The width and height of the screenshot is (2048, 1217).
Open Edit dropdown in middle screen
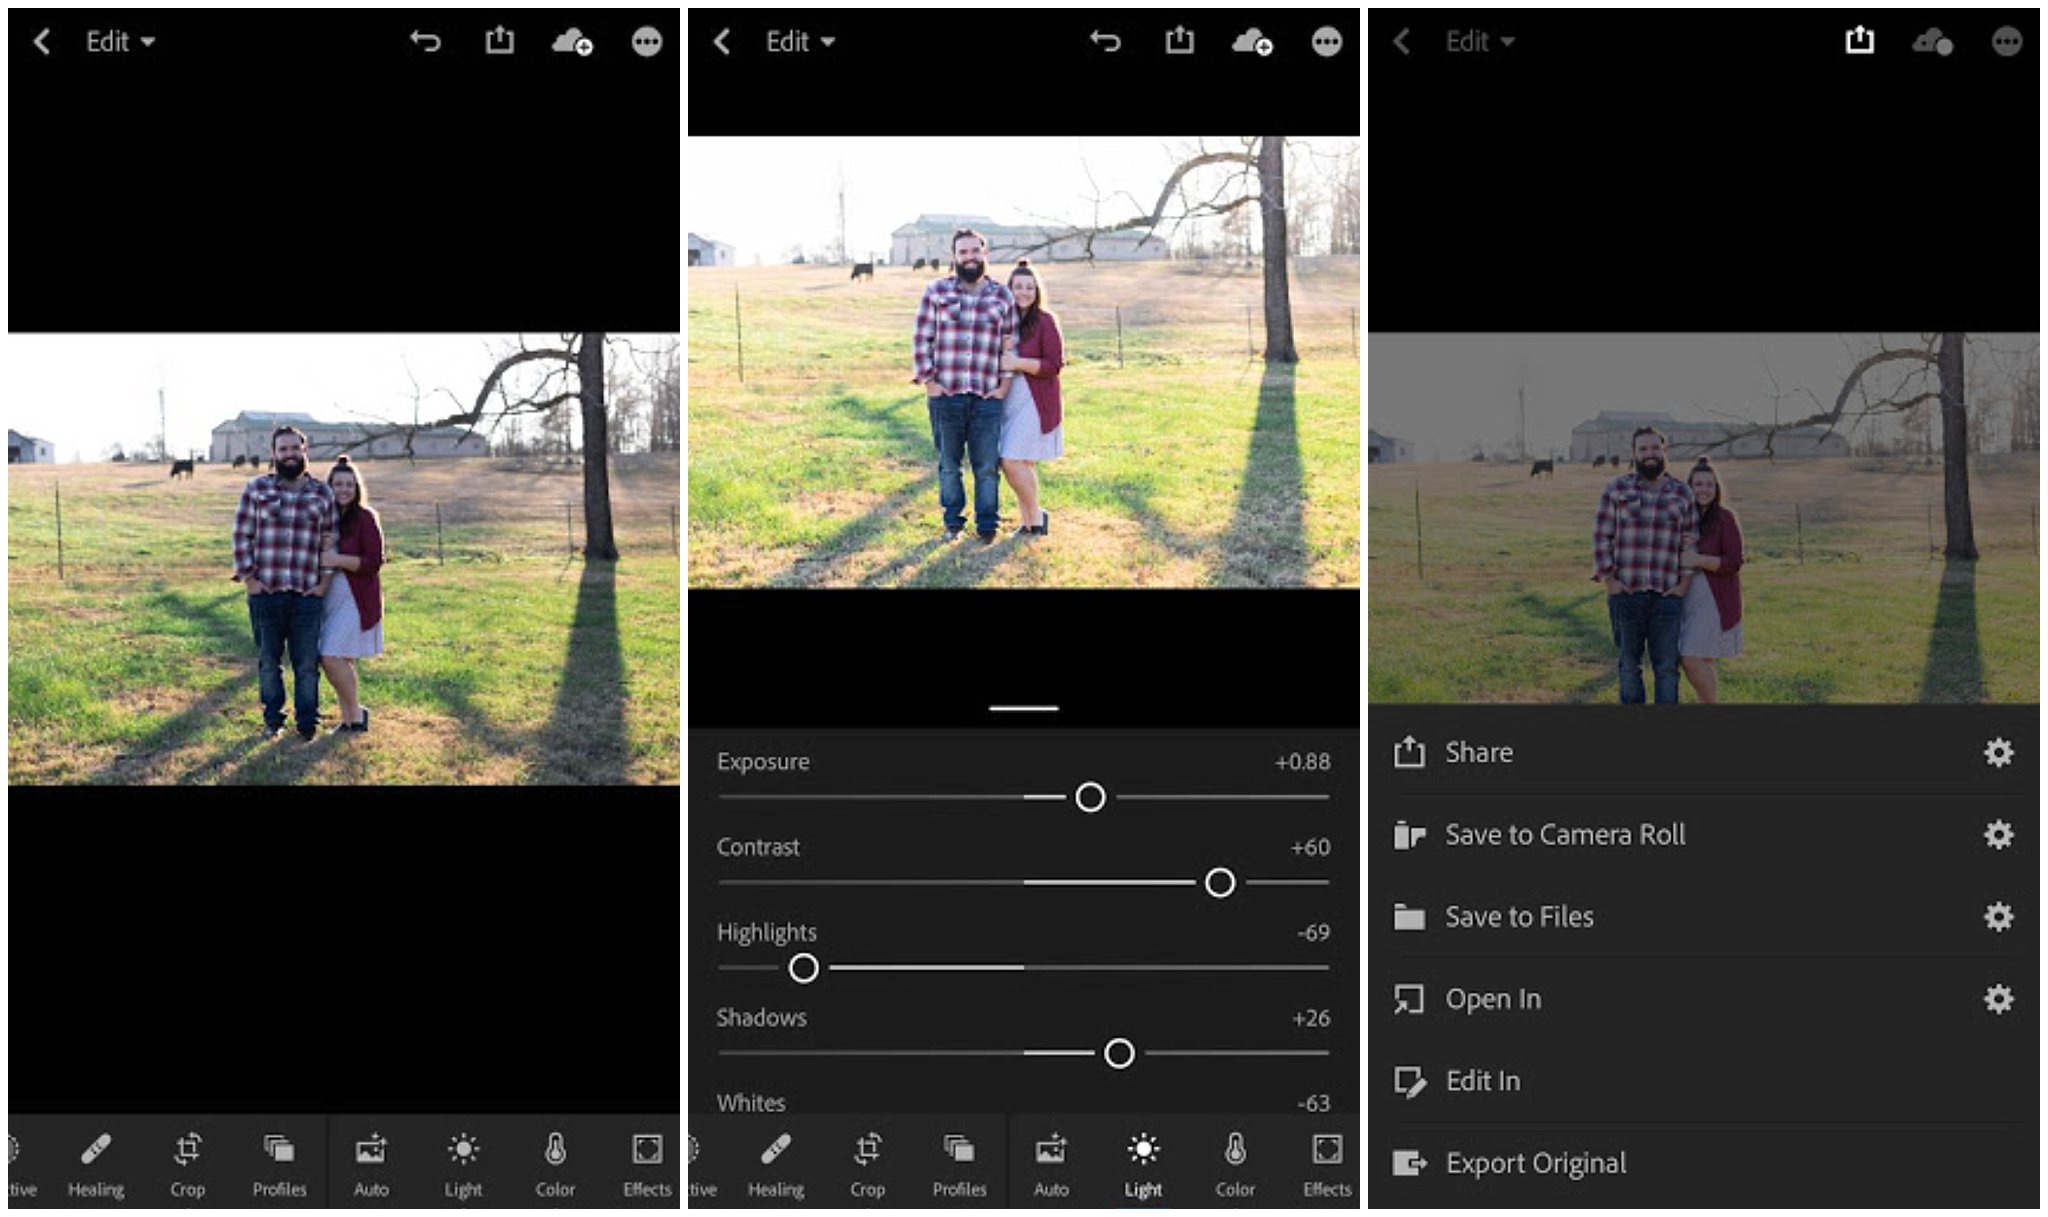[x=800, y=41]
